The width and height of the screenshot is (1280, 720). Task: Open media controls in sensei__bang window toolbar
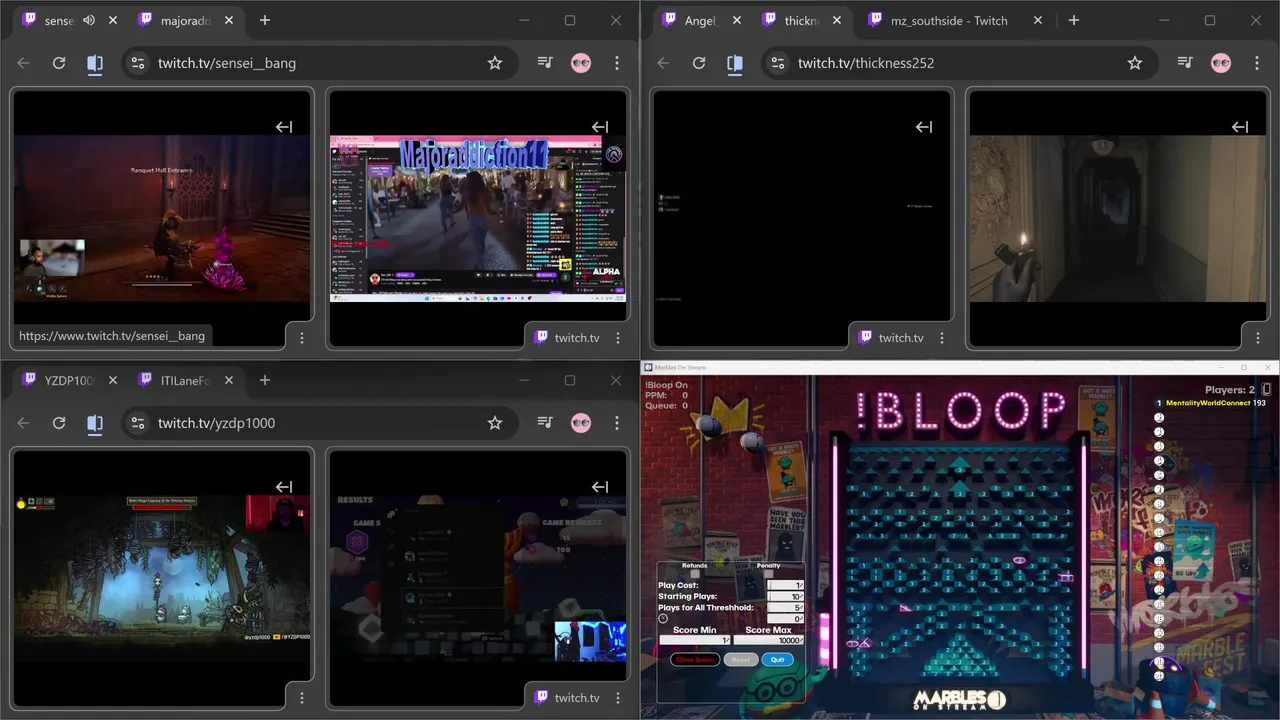point(545,63)
